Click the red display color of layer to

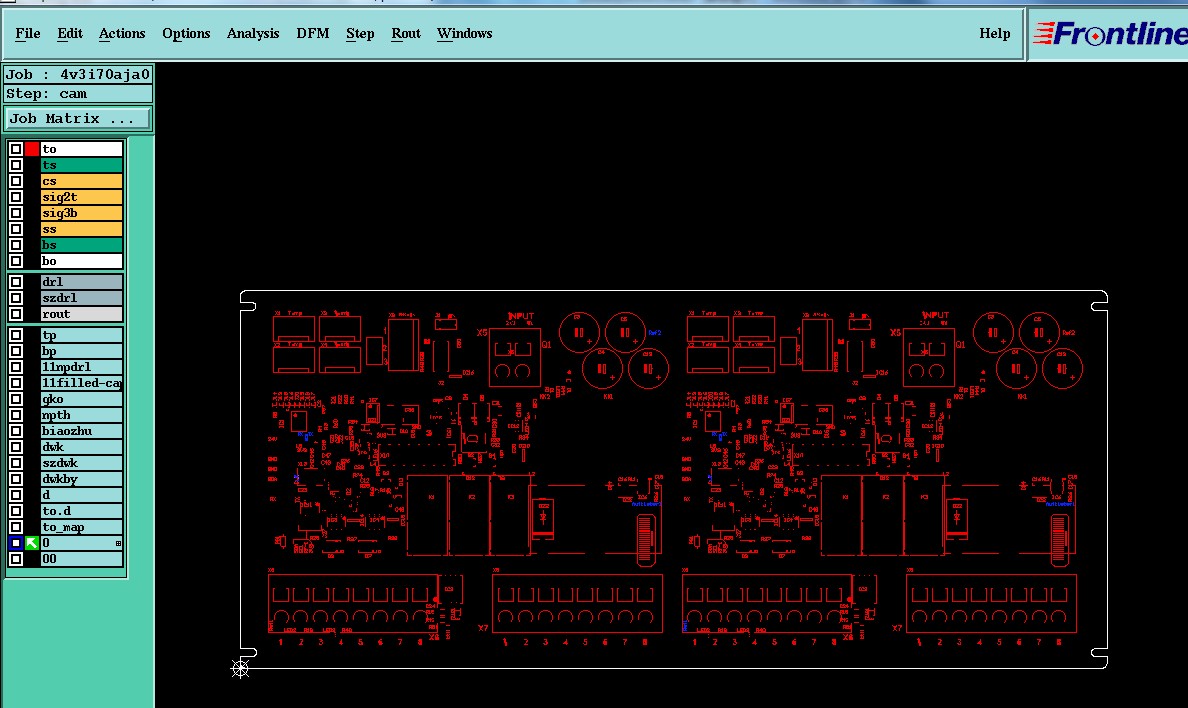32,149
